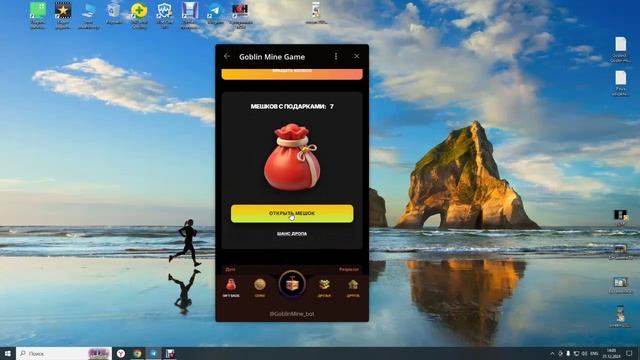Open the three-dot menu in Goblin Mine Game
Image resolution: width=640 pixels, height=360 pixels.
pyautogui.click(x=336, y=56)
